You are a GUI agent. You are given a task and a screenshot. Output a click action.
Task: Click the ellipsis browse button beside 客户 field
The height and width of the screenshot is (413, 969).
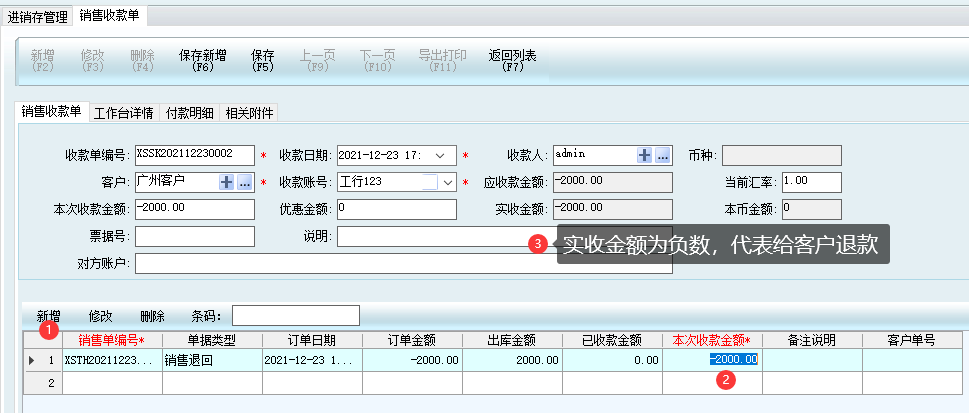point(245,182)
